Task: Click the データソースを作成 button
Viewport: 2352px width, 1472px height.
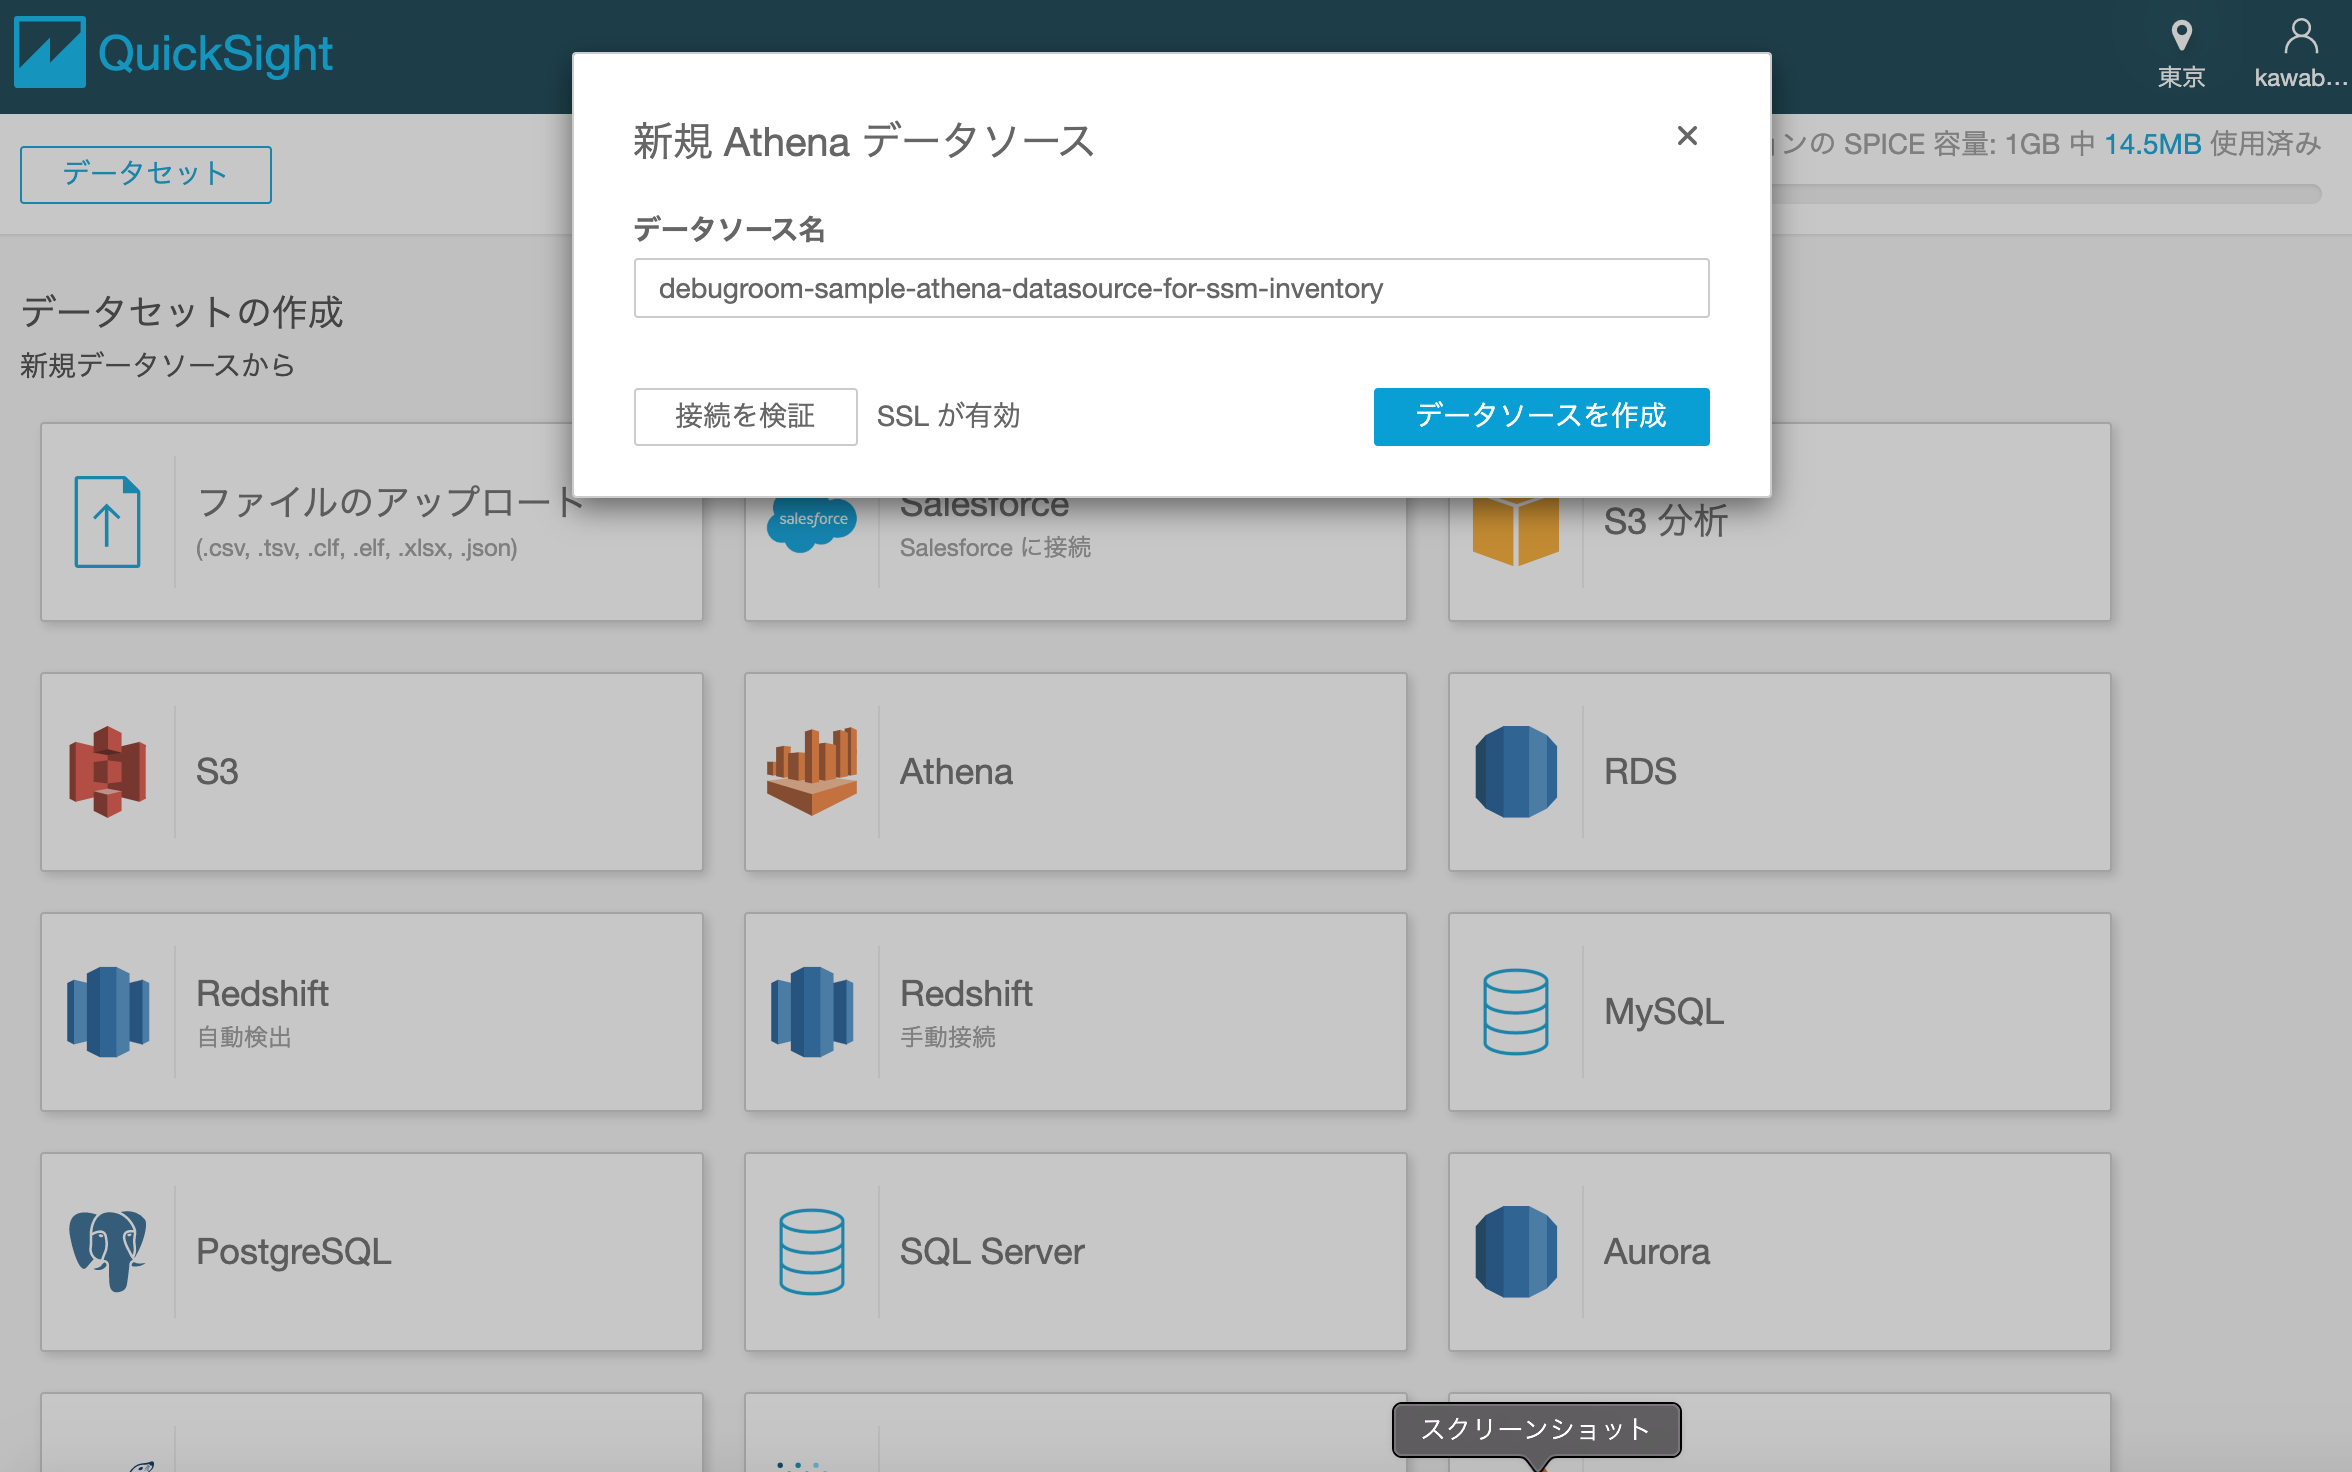Action: click(x=1541, y=416)
